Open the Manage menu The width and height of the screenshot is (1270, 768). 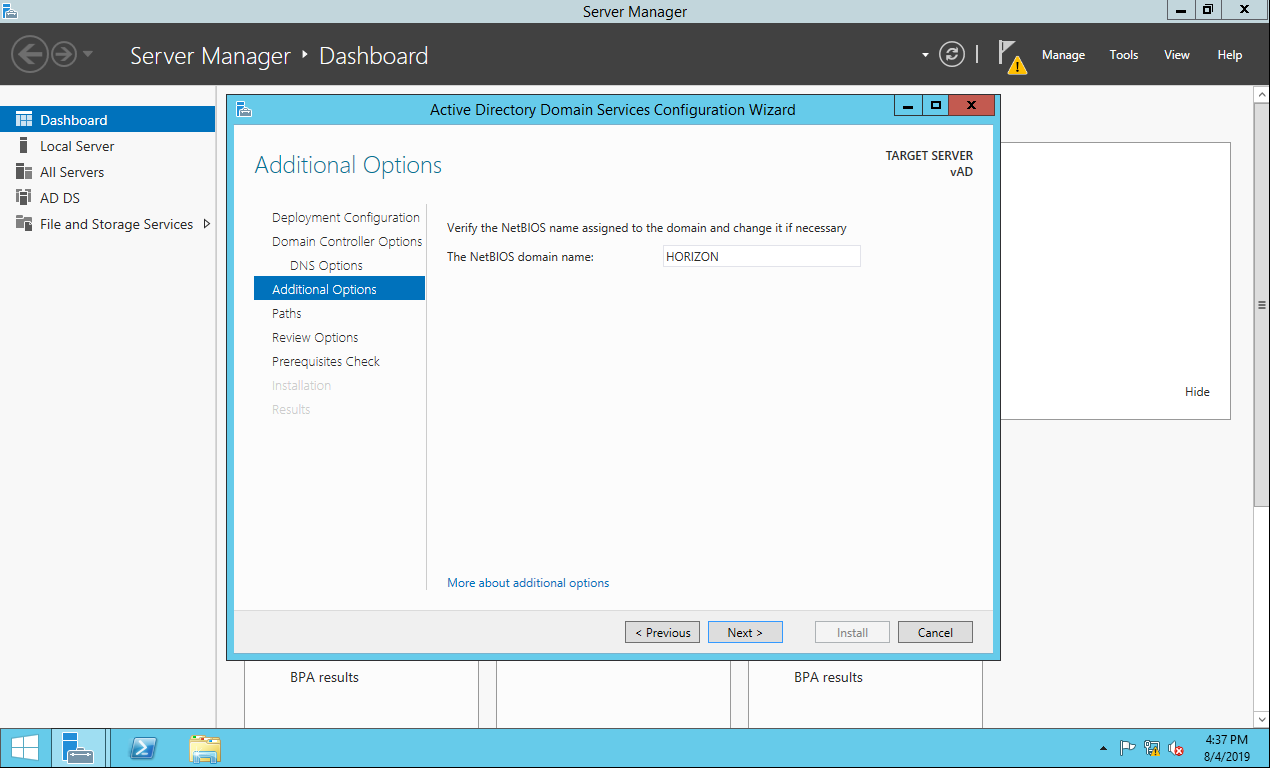point(1062,55)
